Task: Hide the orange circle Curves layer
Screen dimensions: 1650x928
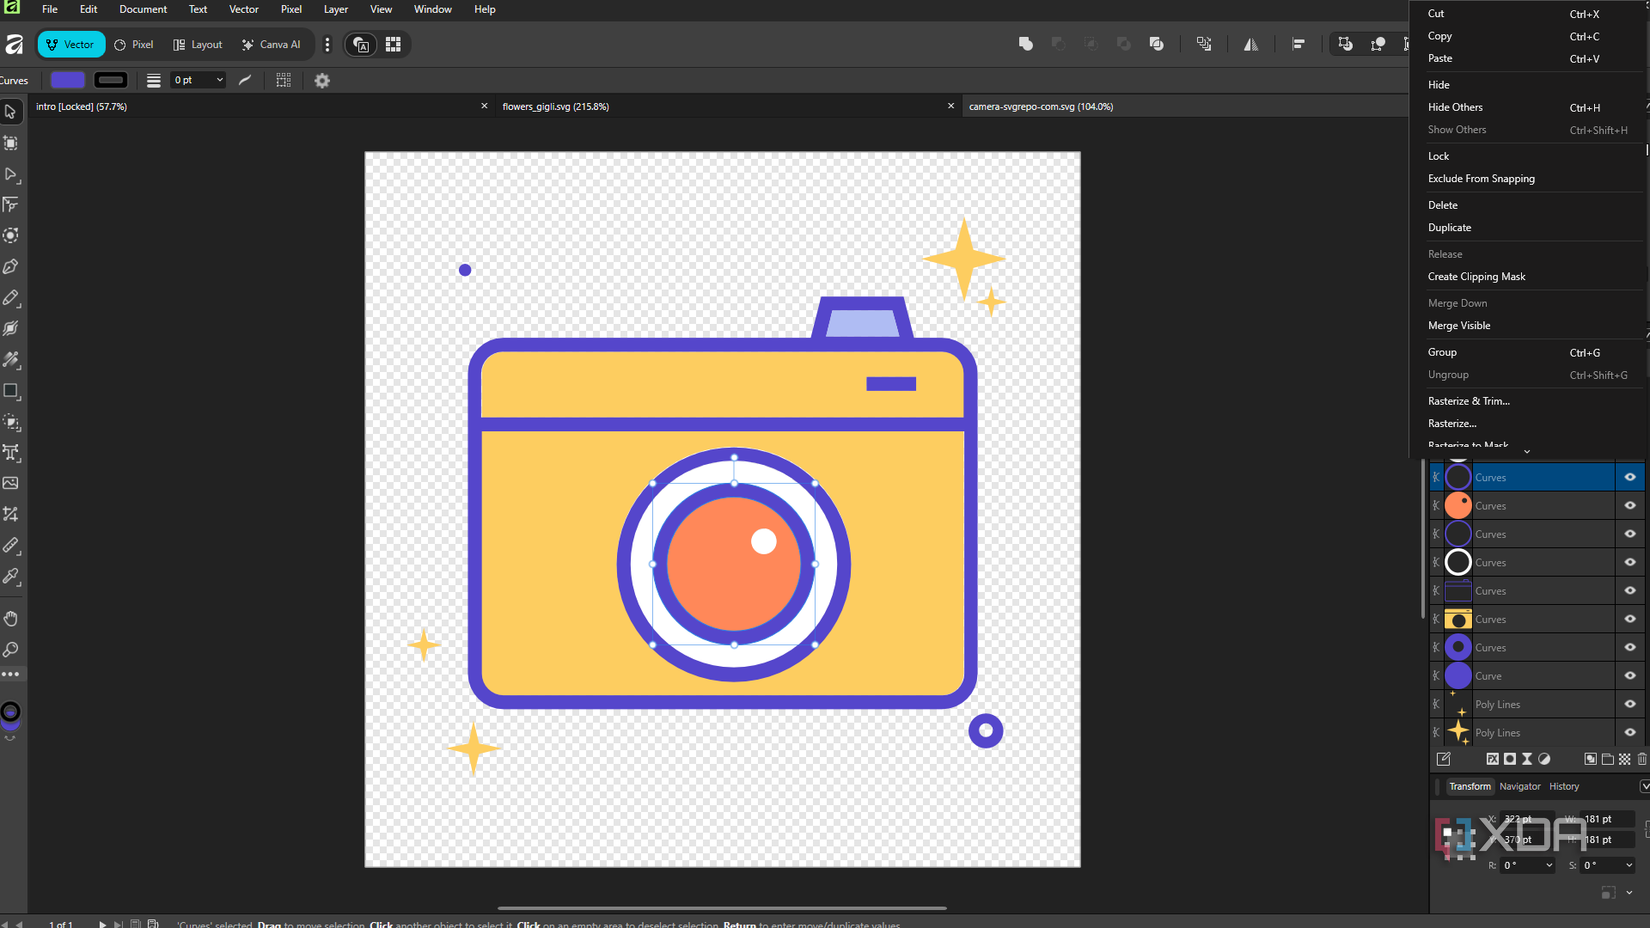Action: 1630,506
